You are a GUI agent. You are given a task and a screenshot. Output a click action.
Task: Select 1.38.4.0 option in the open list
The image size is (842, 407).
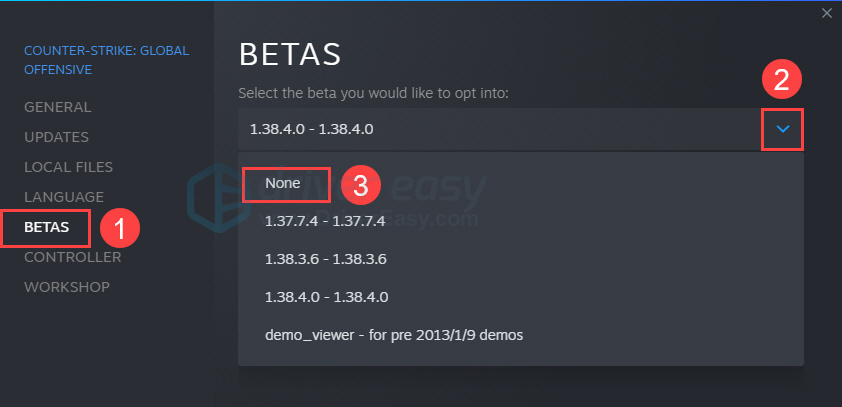pyautogui.click(x=326, y=297)
